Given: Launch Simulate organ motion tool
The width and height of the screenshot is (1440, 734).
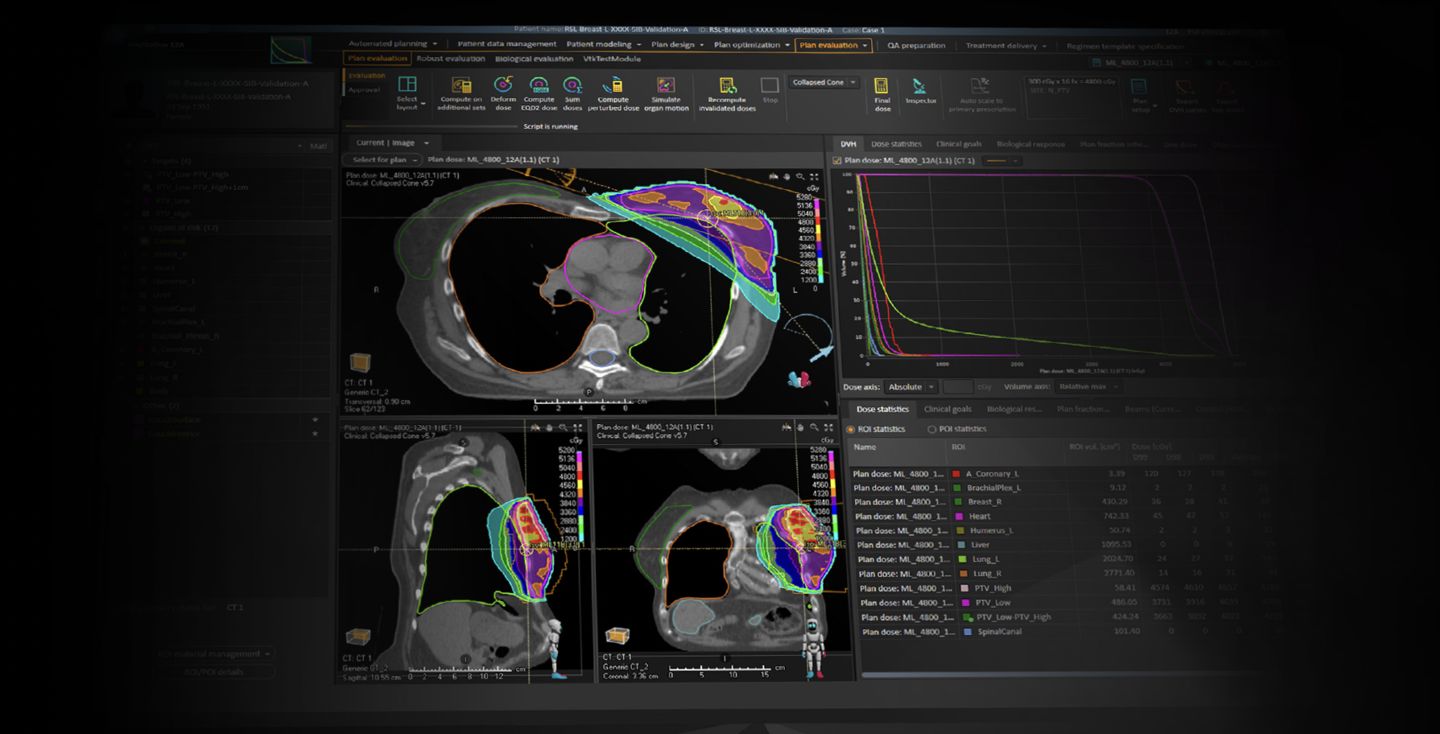Looking at the screenshot, I should [x=665, y=86].
